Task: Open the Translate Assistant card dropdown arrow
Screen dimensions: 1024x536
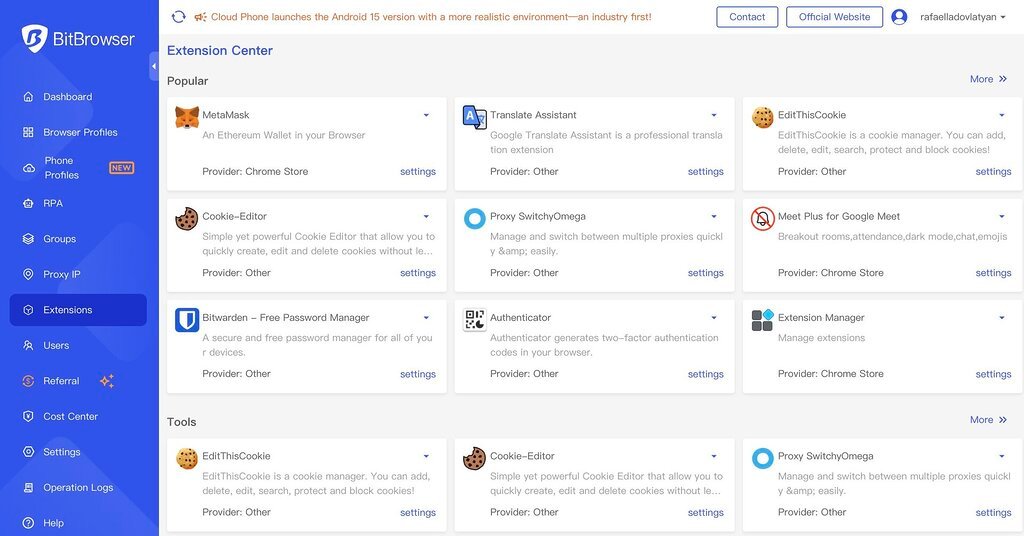Action: pyautogui.click(x=714, y=115)
